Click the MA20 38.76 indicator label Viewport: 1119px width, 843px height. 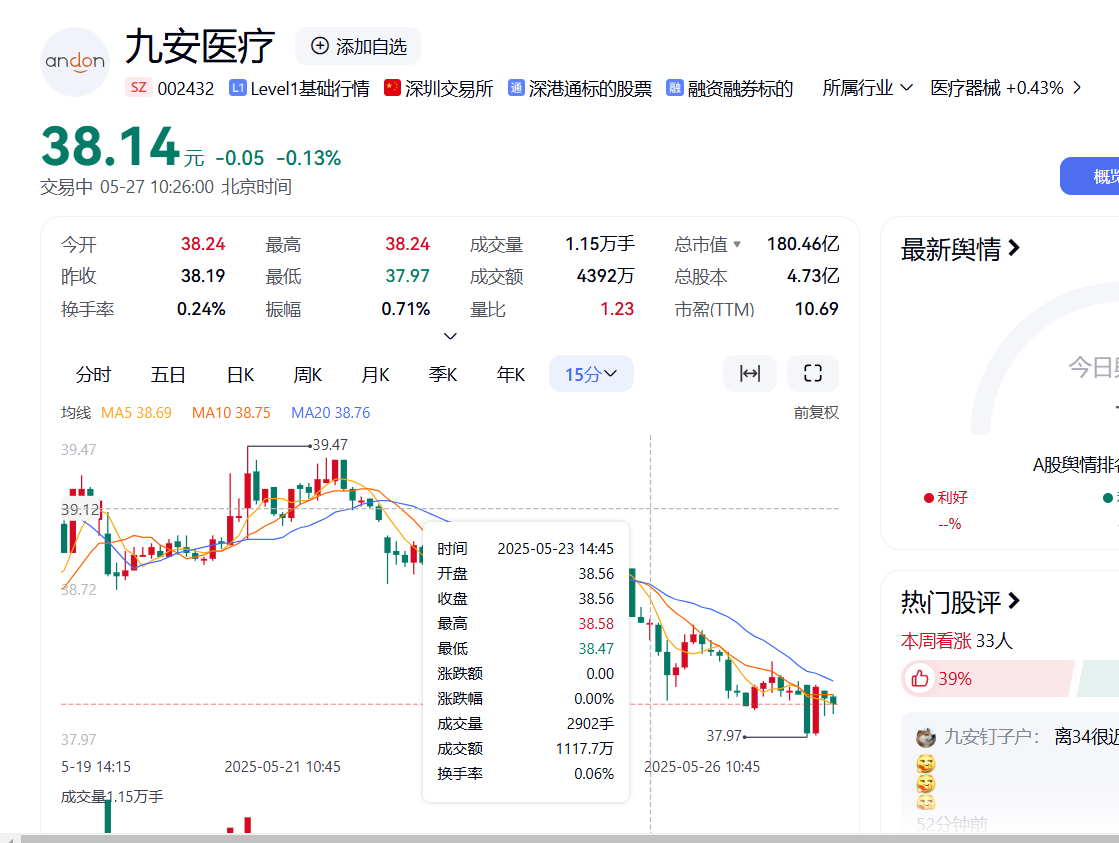point(330,413)
